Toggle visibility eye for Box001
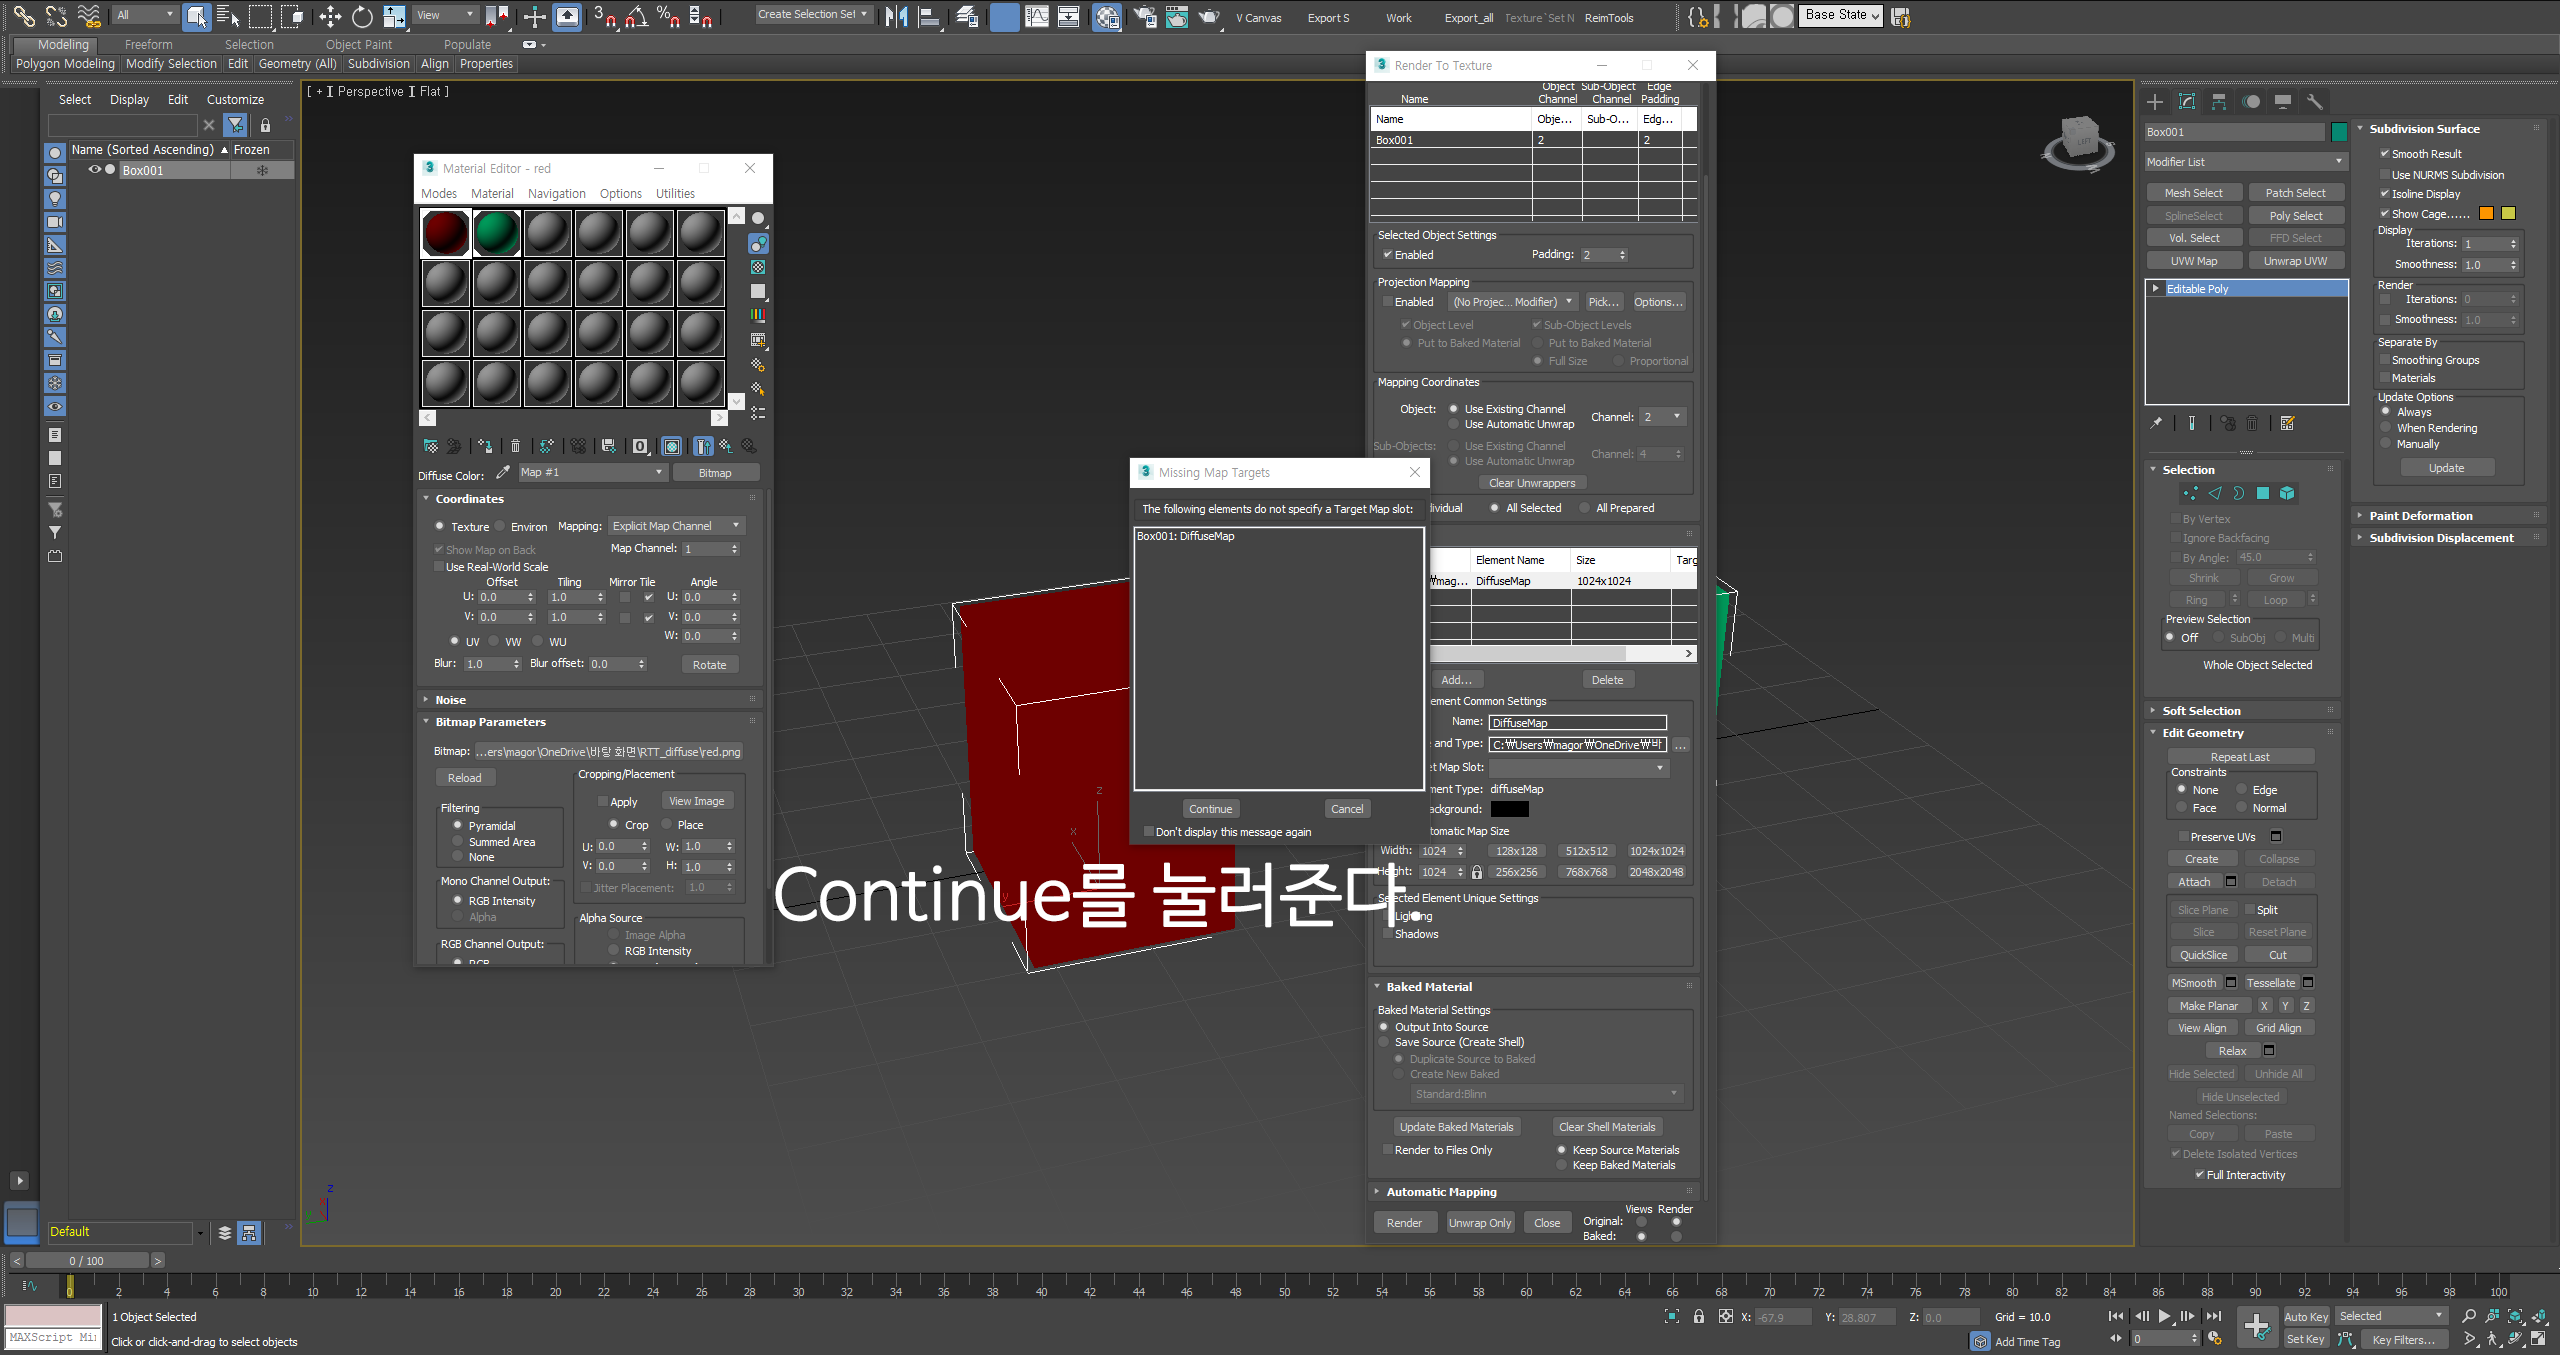 pyautogui.click(x=95, y=170)
